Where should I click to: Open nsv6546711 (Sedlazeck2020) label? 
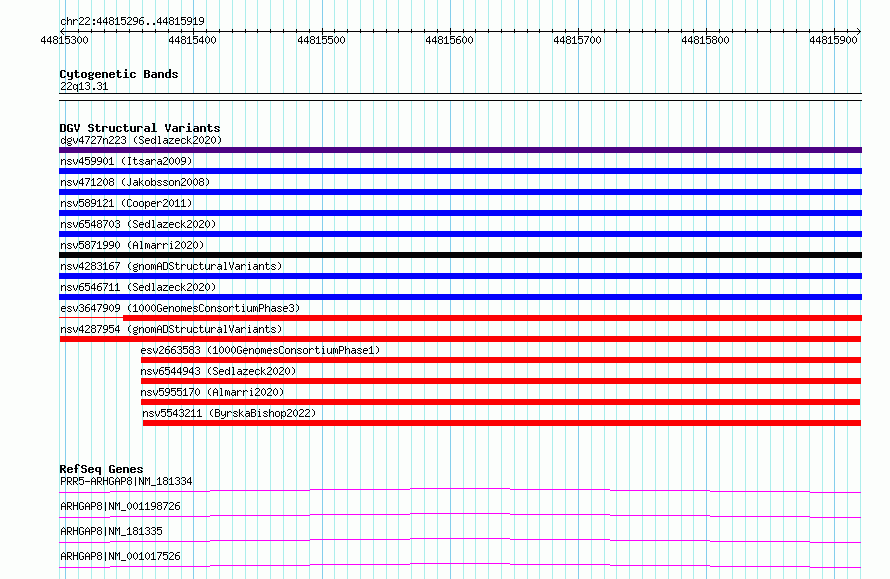[138, 287]
